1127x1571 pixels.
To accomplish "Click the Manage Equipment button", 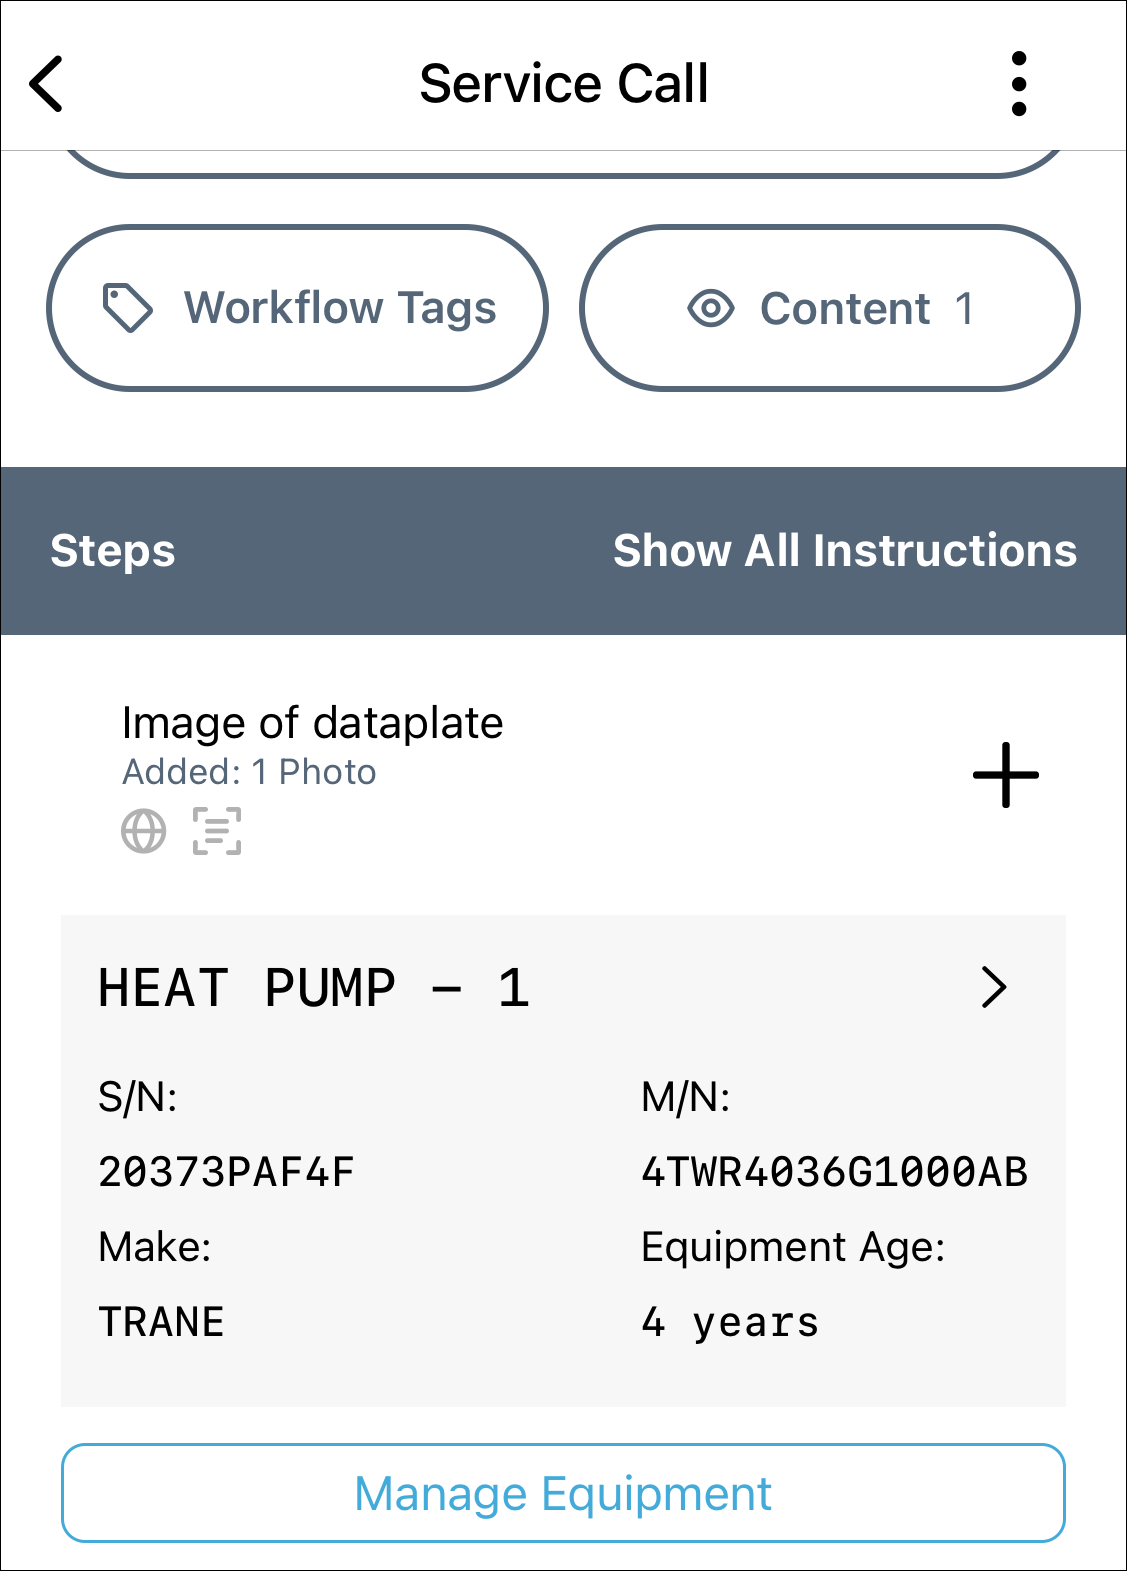I will [x=563, y=1493].
